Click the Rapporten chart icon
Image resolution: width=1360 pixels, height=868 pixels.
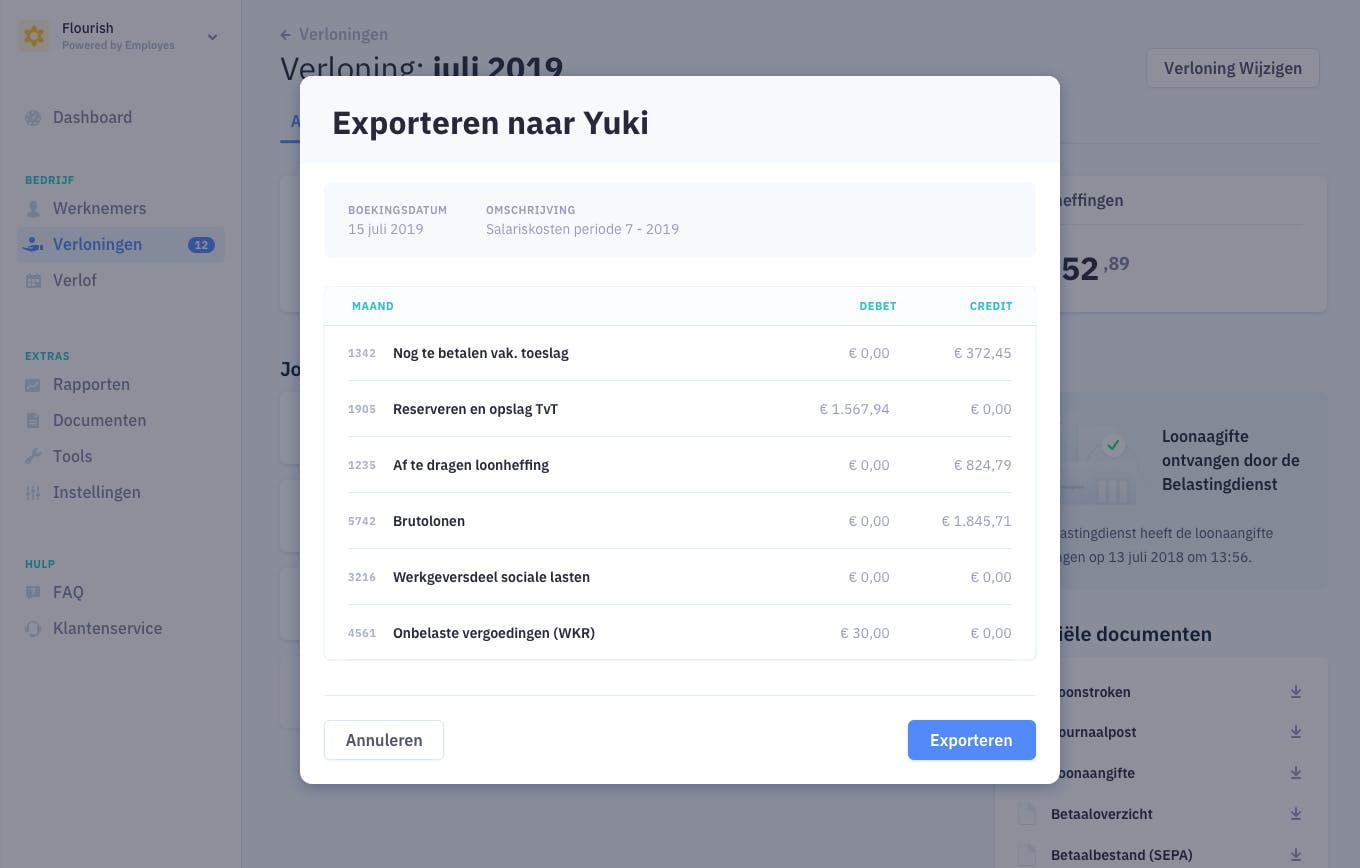coord(33,385)
